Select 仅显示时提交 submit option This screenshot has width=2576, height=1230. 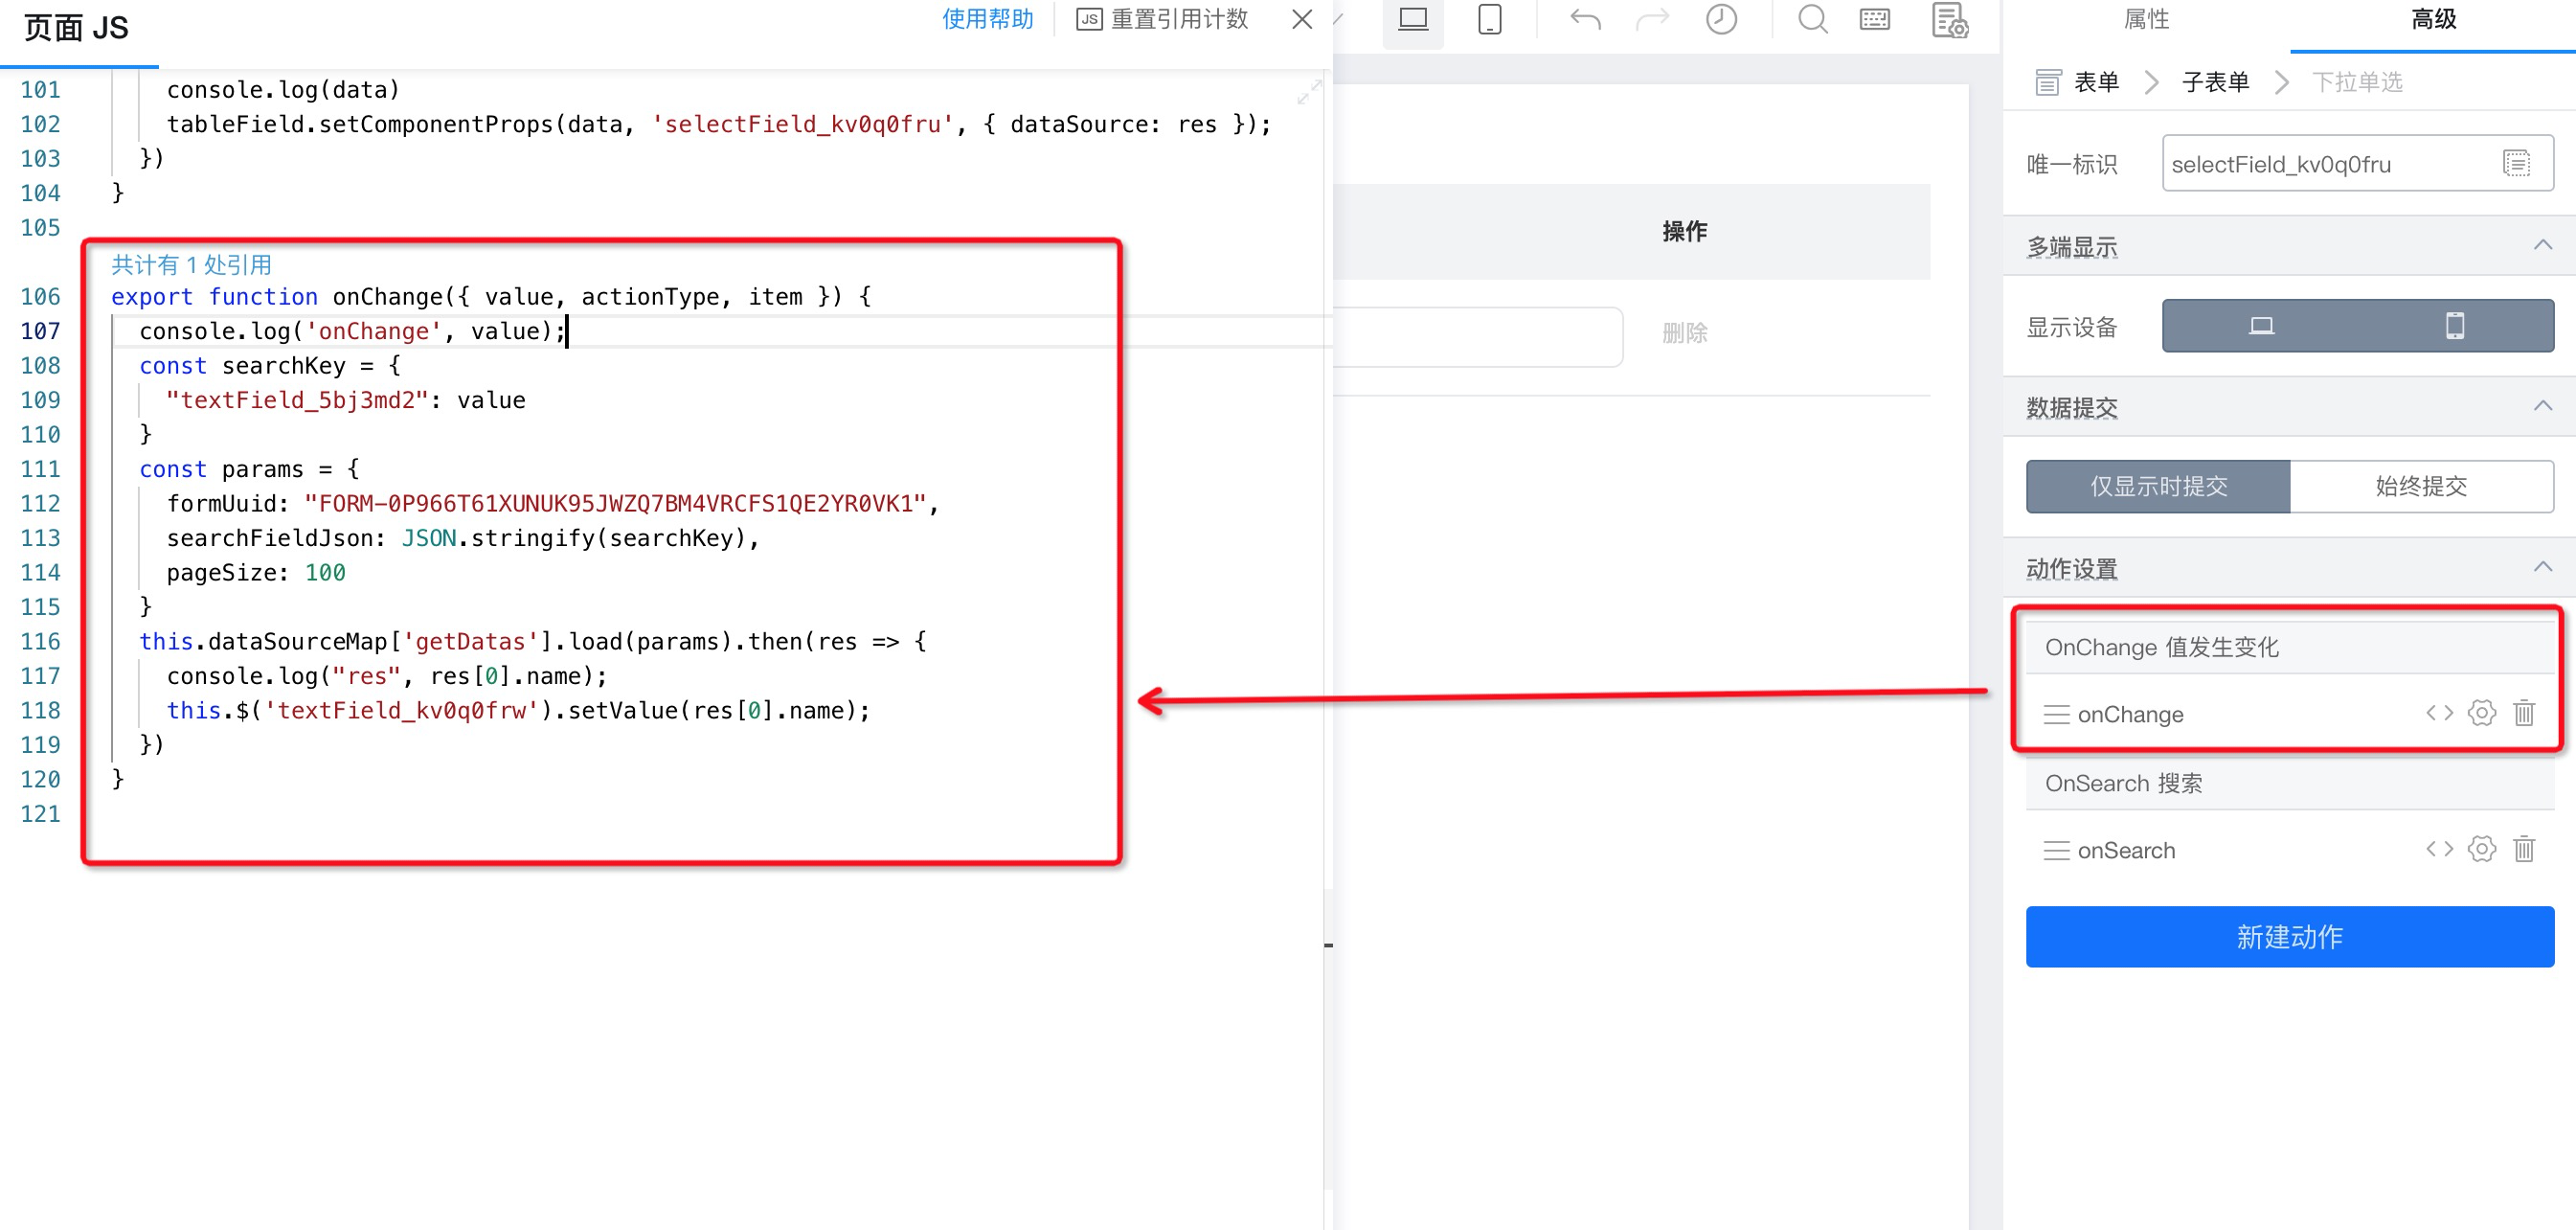click(2158, 486)
